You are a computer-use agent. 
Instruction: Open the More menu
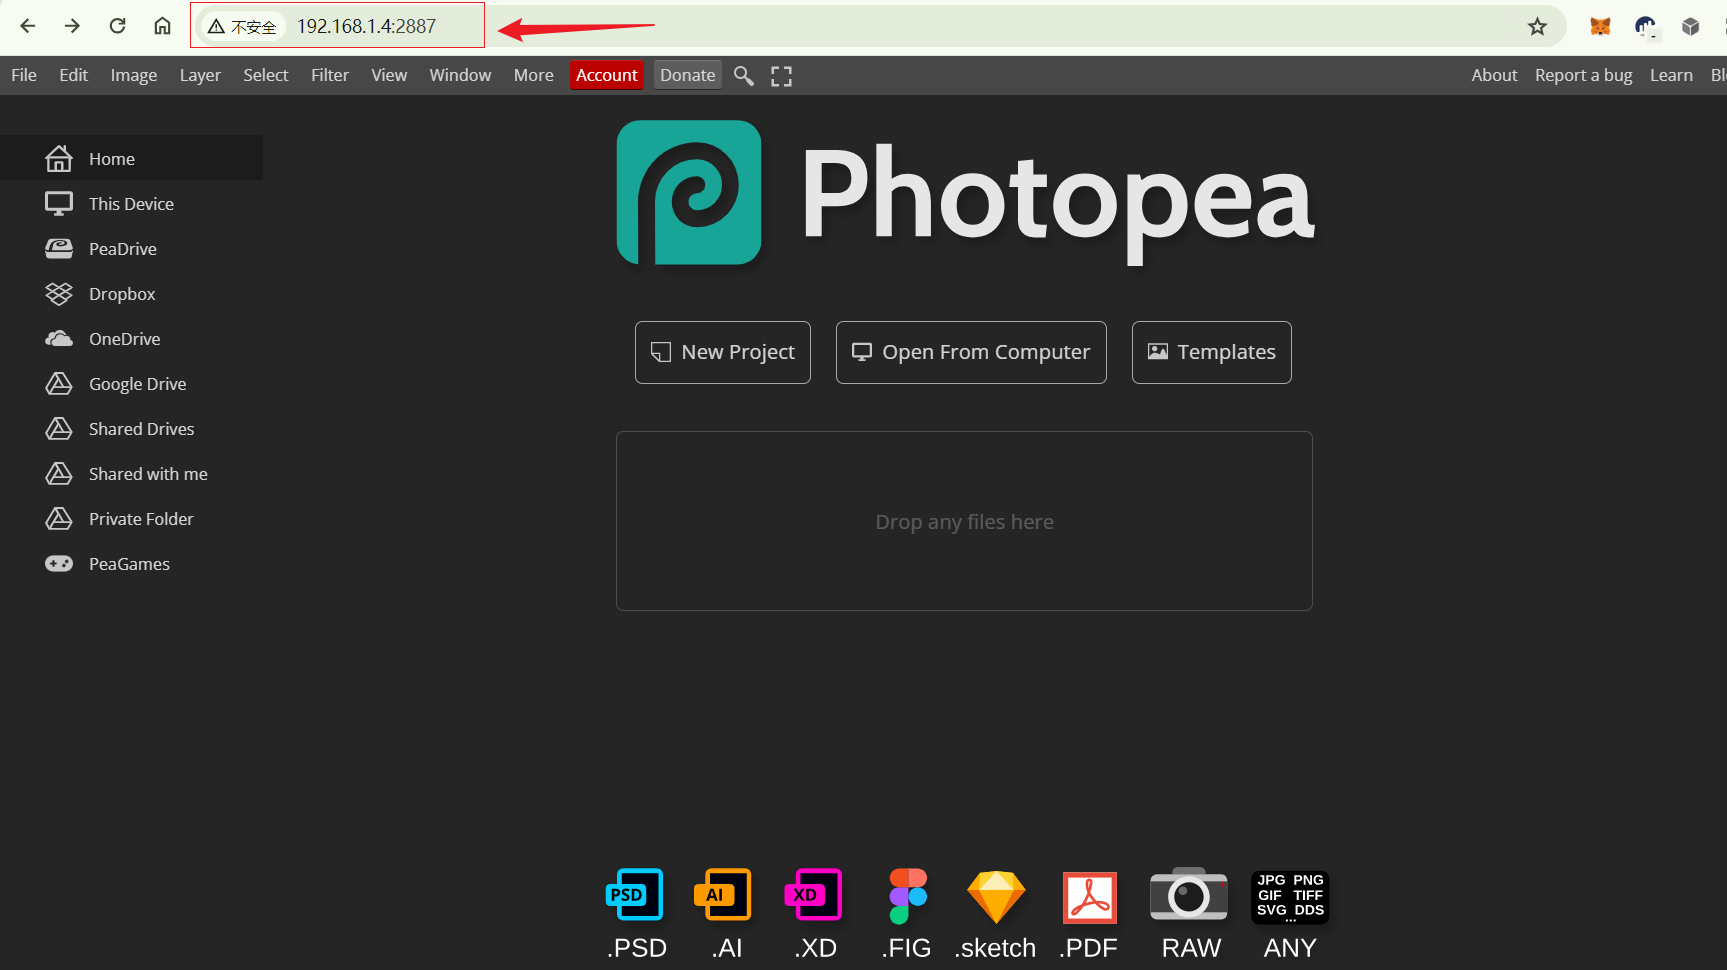[x=533, y=75]
